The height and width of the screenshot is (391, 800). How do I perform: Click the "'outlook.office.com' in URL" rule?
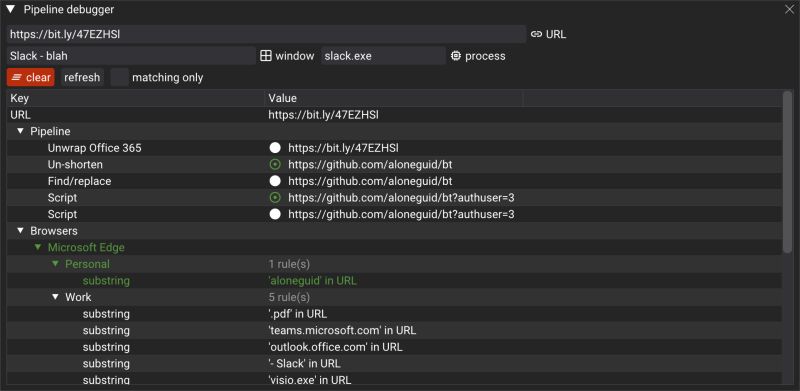pyautogui.click(x=335, y=347)
